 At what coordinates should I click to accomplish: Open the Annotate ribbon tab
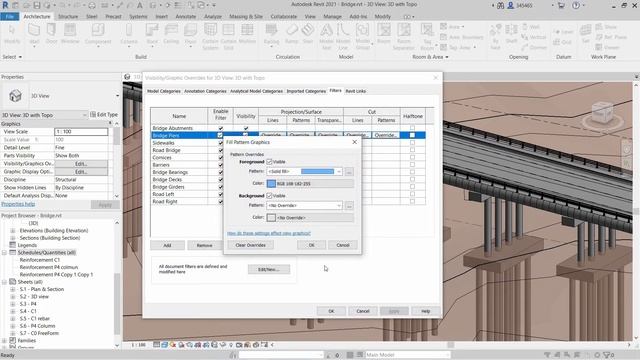186,16
